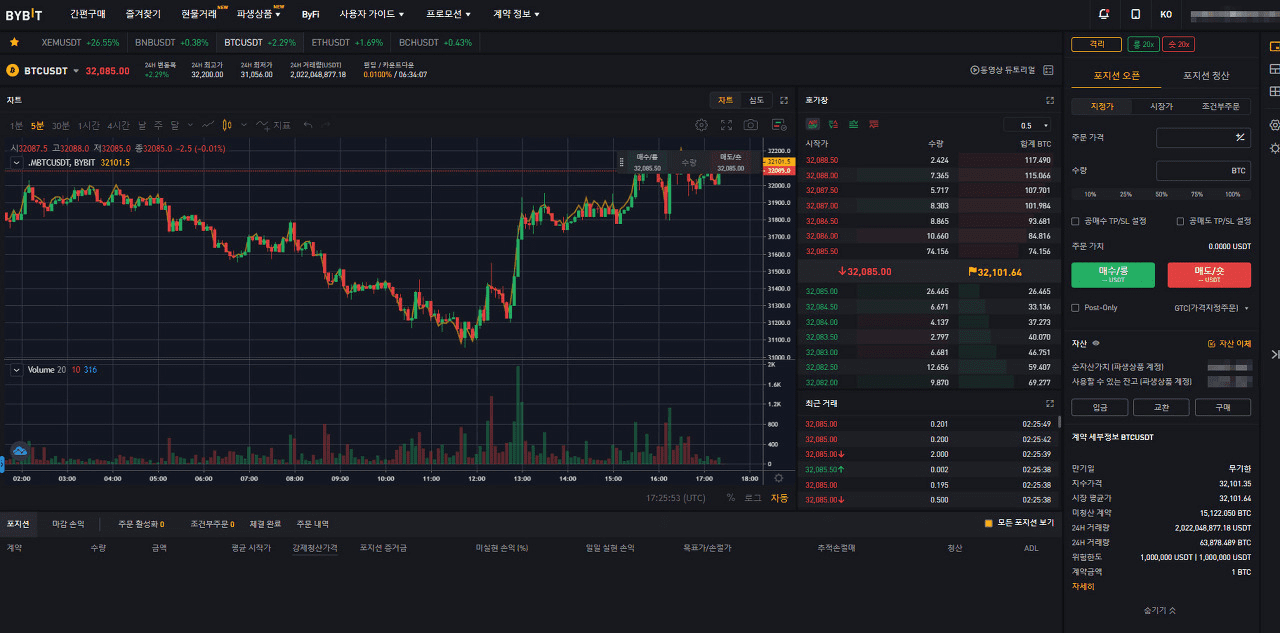
Task: Open the 주문 내역 tab
Action: [x=313, y=523]
